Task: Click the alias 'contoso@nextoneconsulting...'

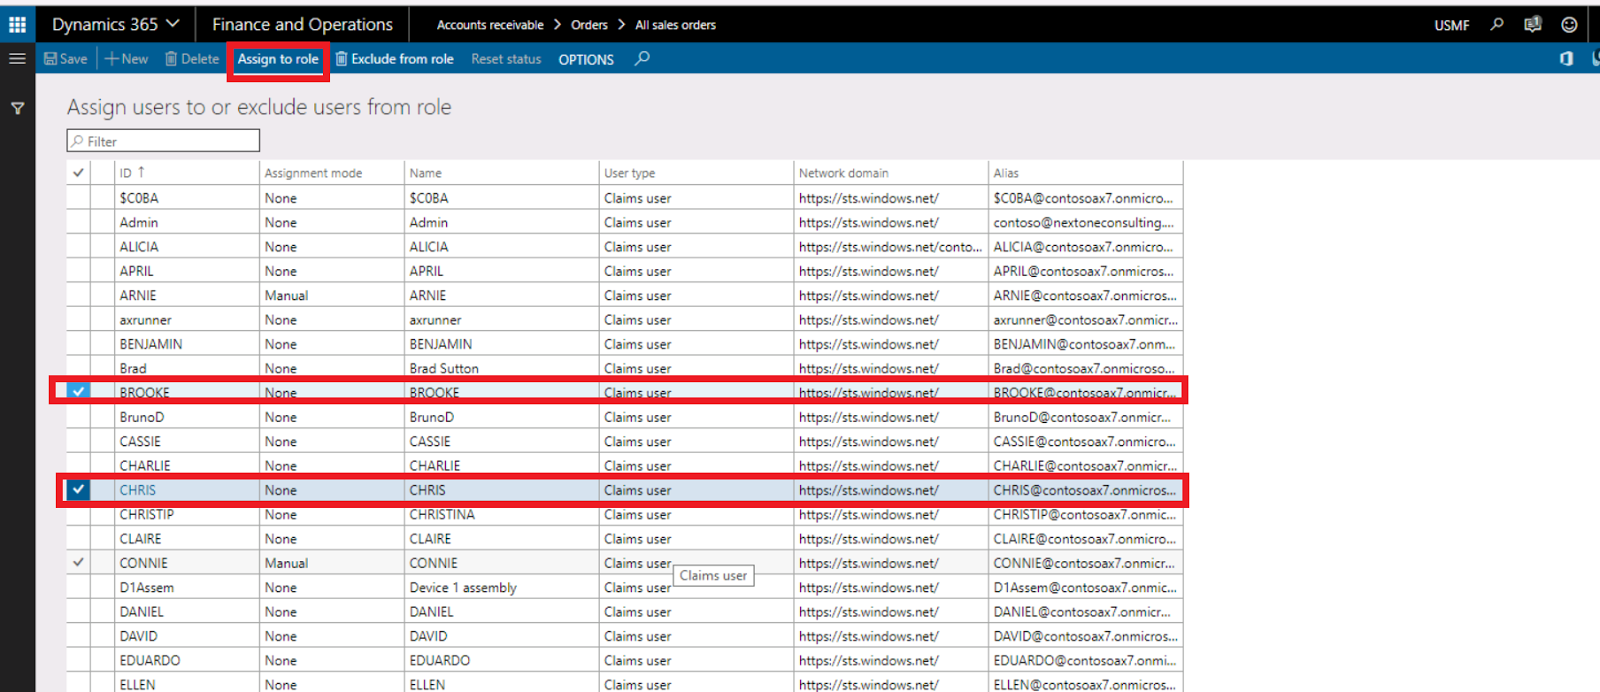Action: click(x=1084, y=222)
